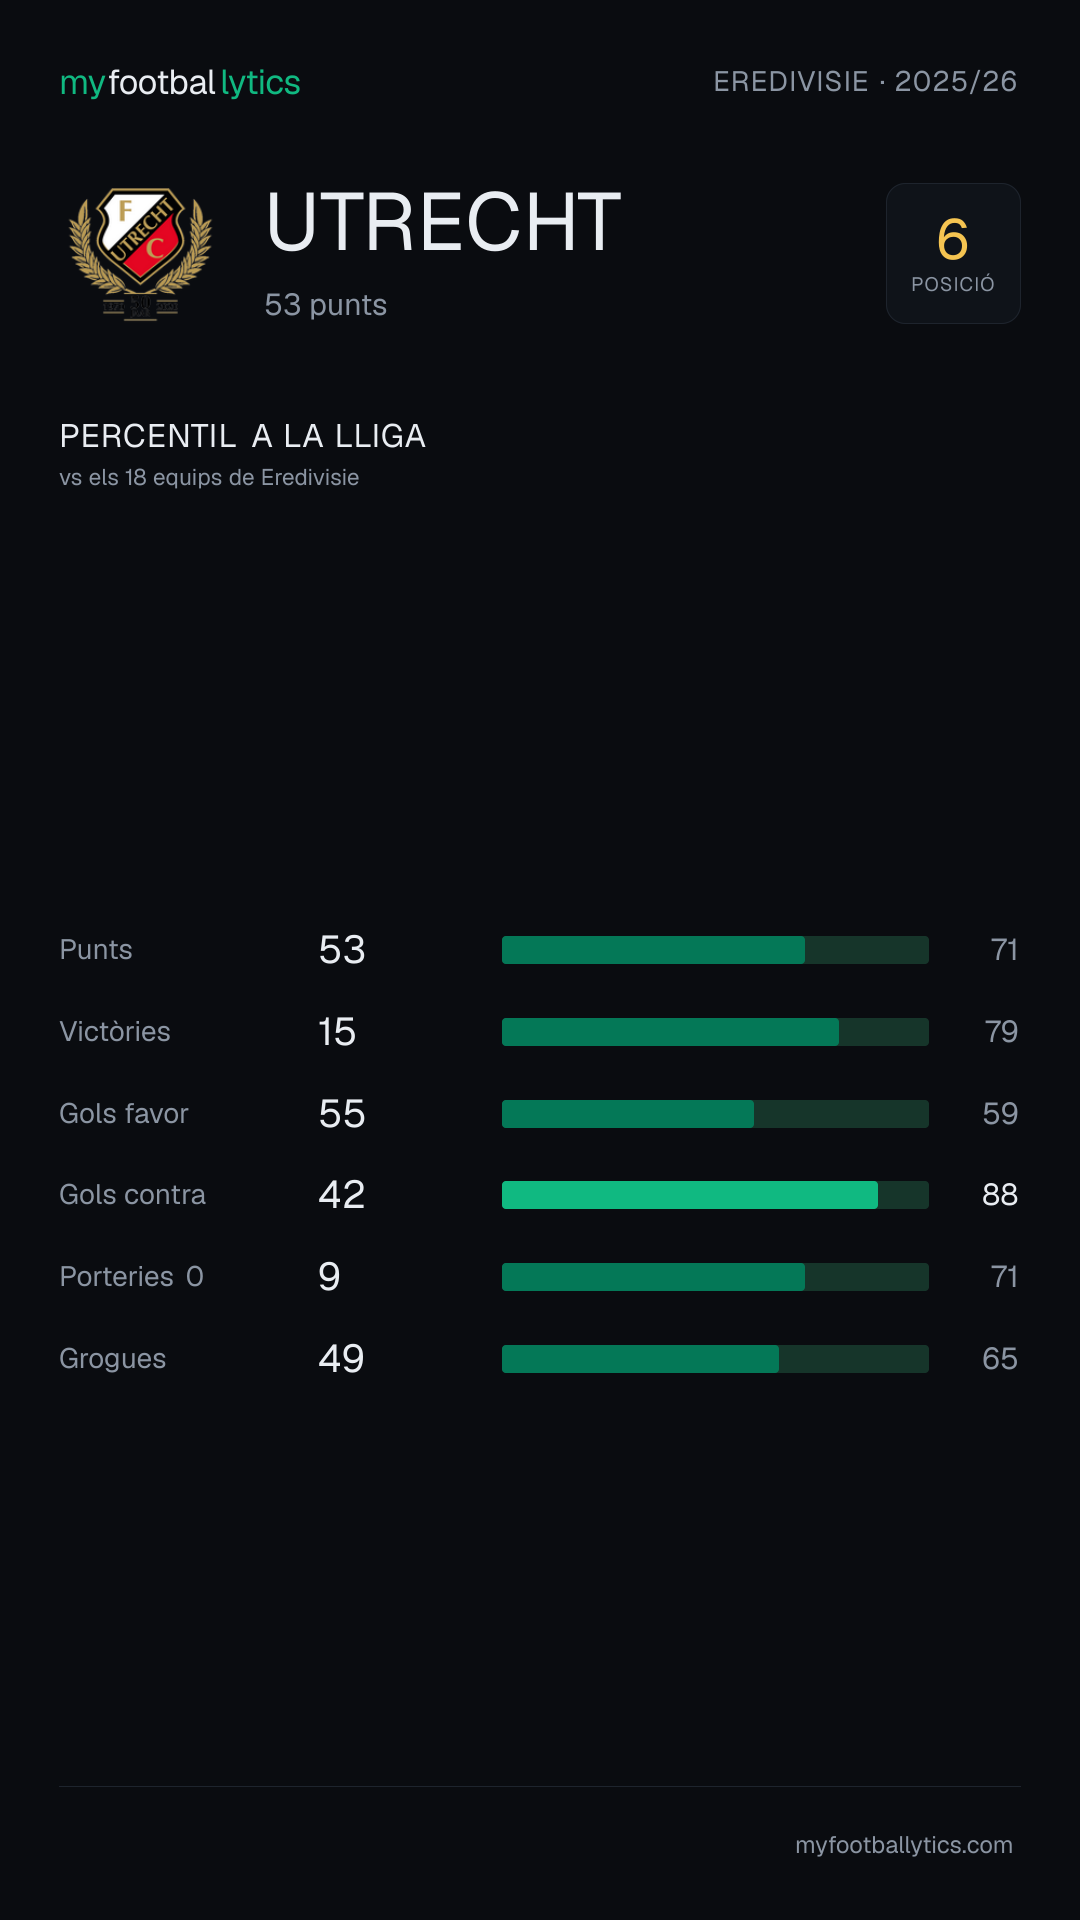Open the myfootballytics.com footer link
1080x1920 pixels.
[x=904, y=1845]
